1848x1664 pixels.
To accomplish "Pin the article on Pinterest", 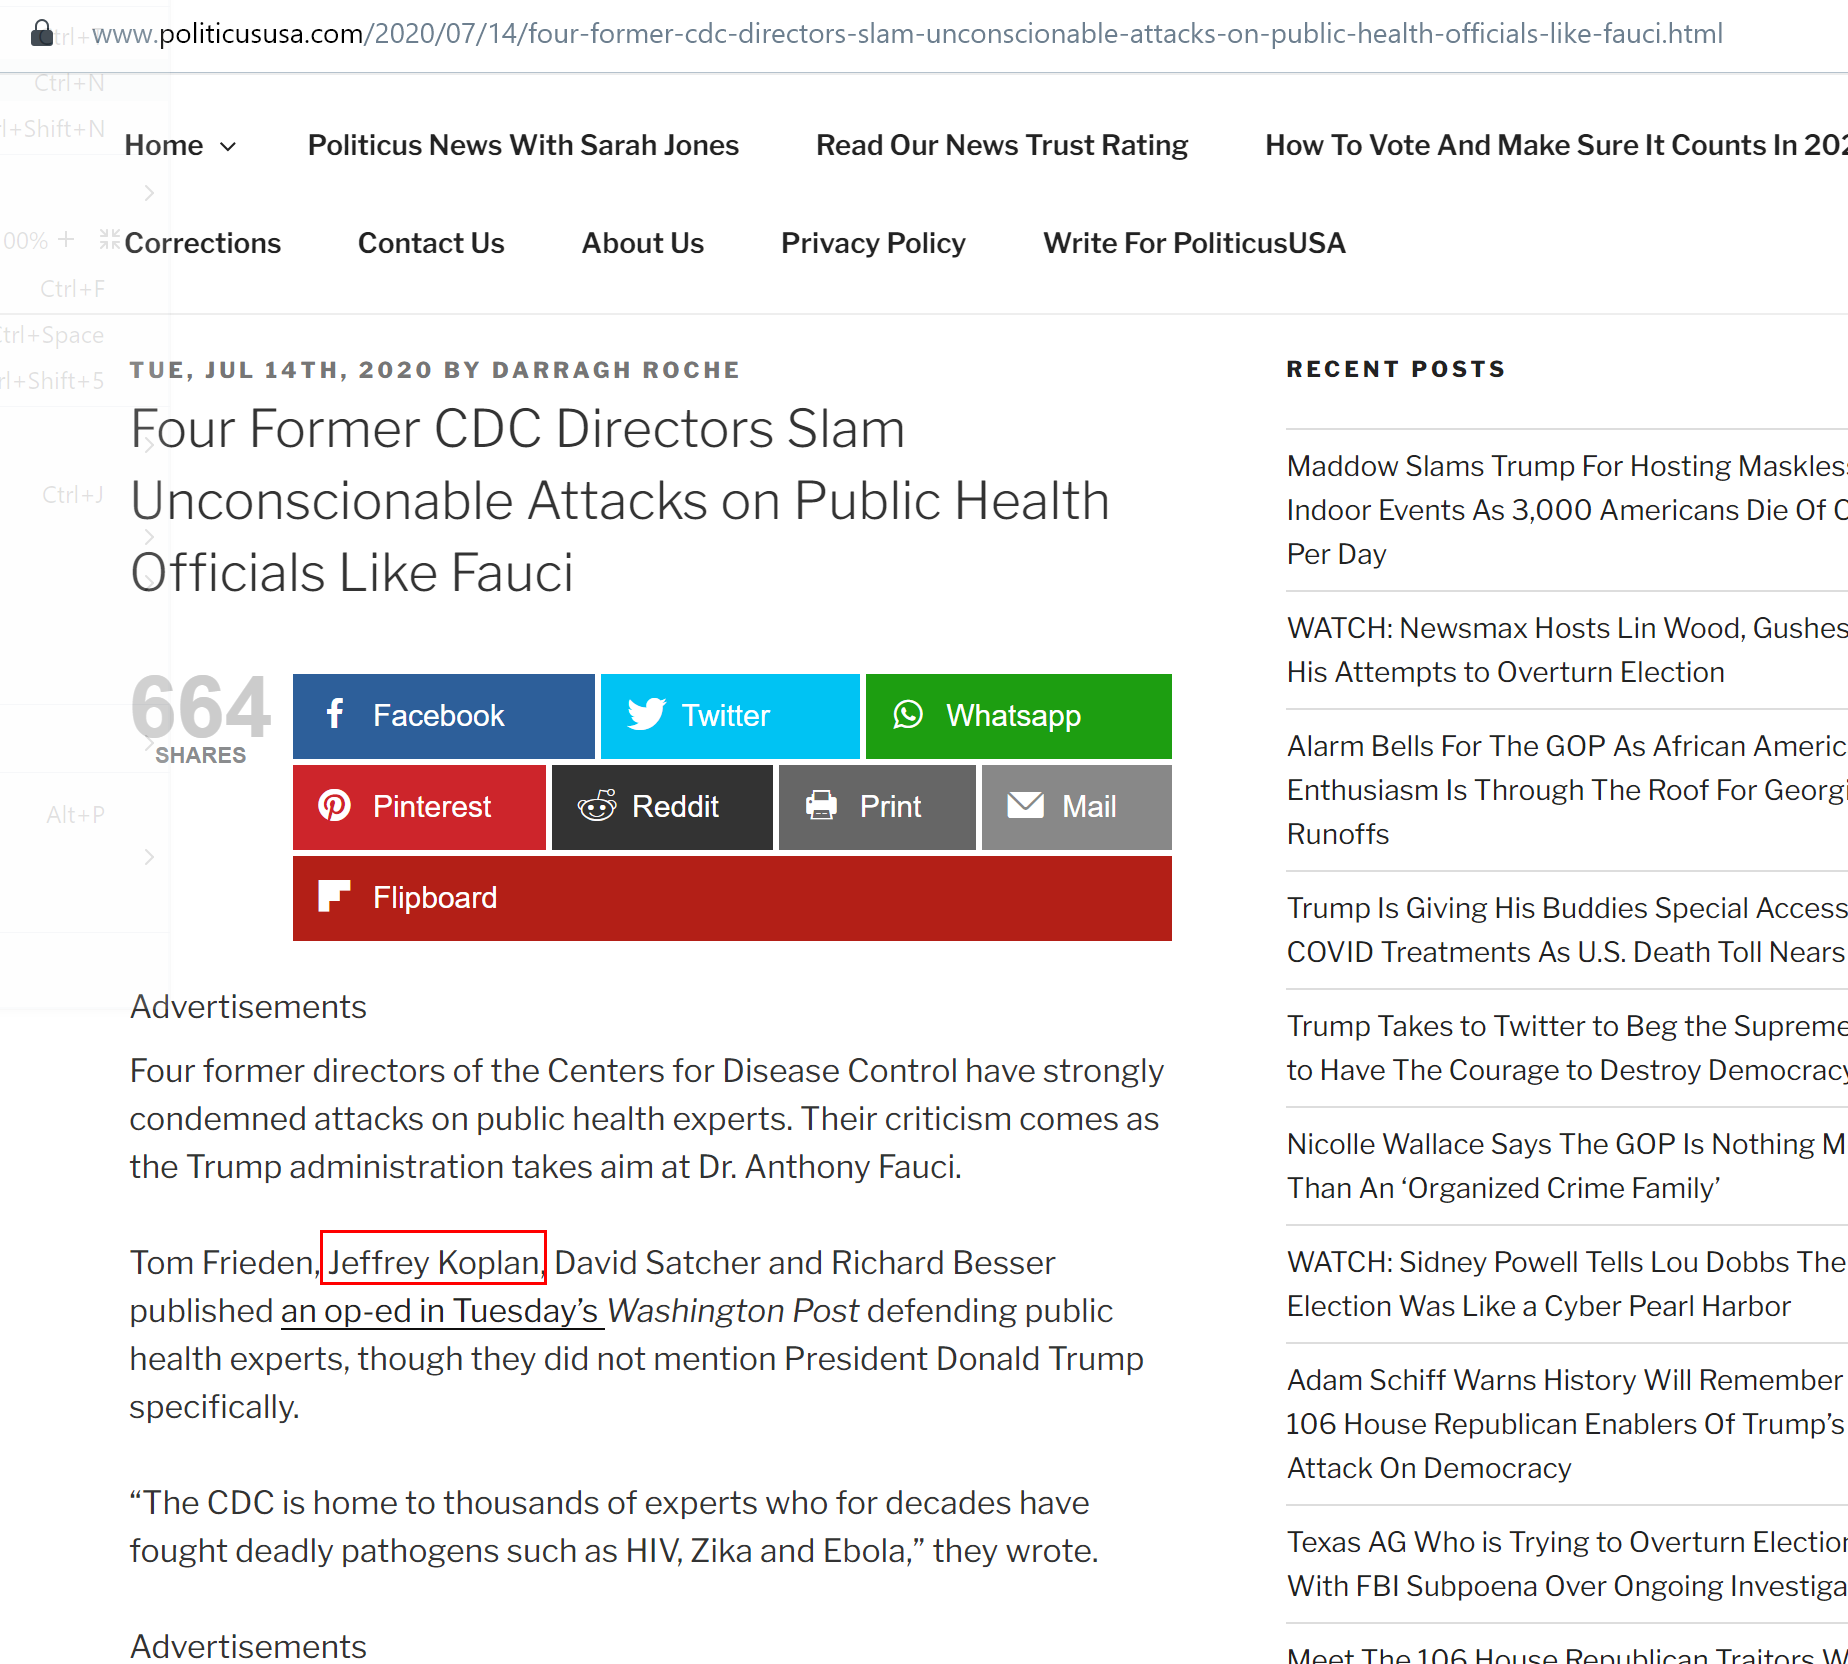I will [419, 807].
